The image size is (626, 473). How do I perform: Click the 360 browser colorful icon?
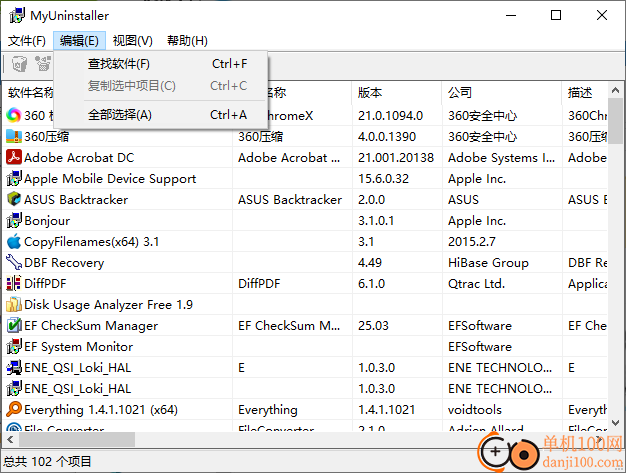click(14, 115)
